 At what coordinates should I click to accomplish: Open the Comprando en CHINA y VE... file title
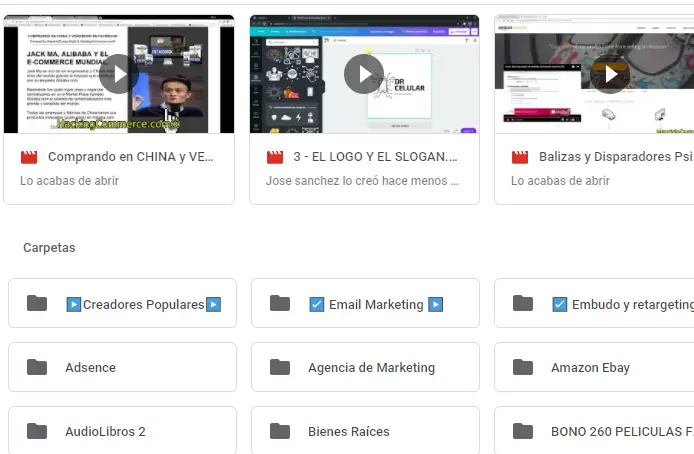point(131,157)
